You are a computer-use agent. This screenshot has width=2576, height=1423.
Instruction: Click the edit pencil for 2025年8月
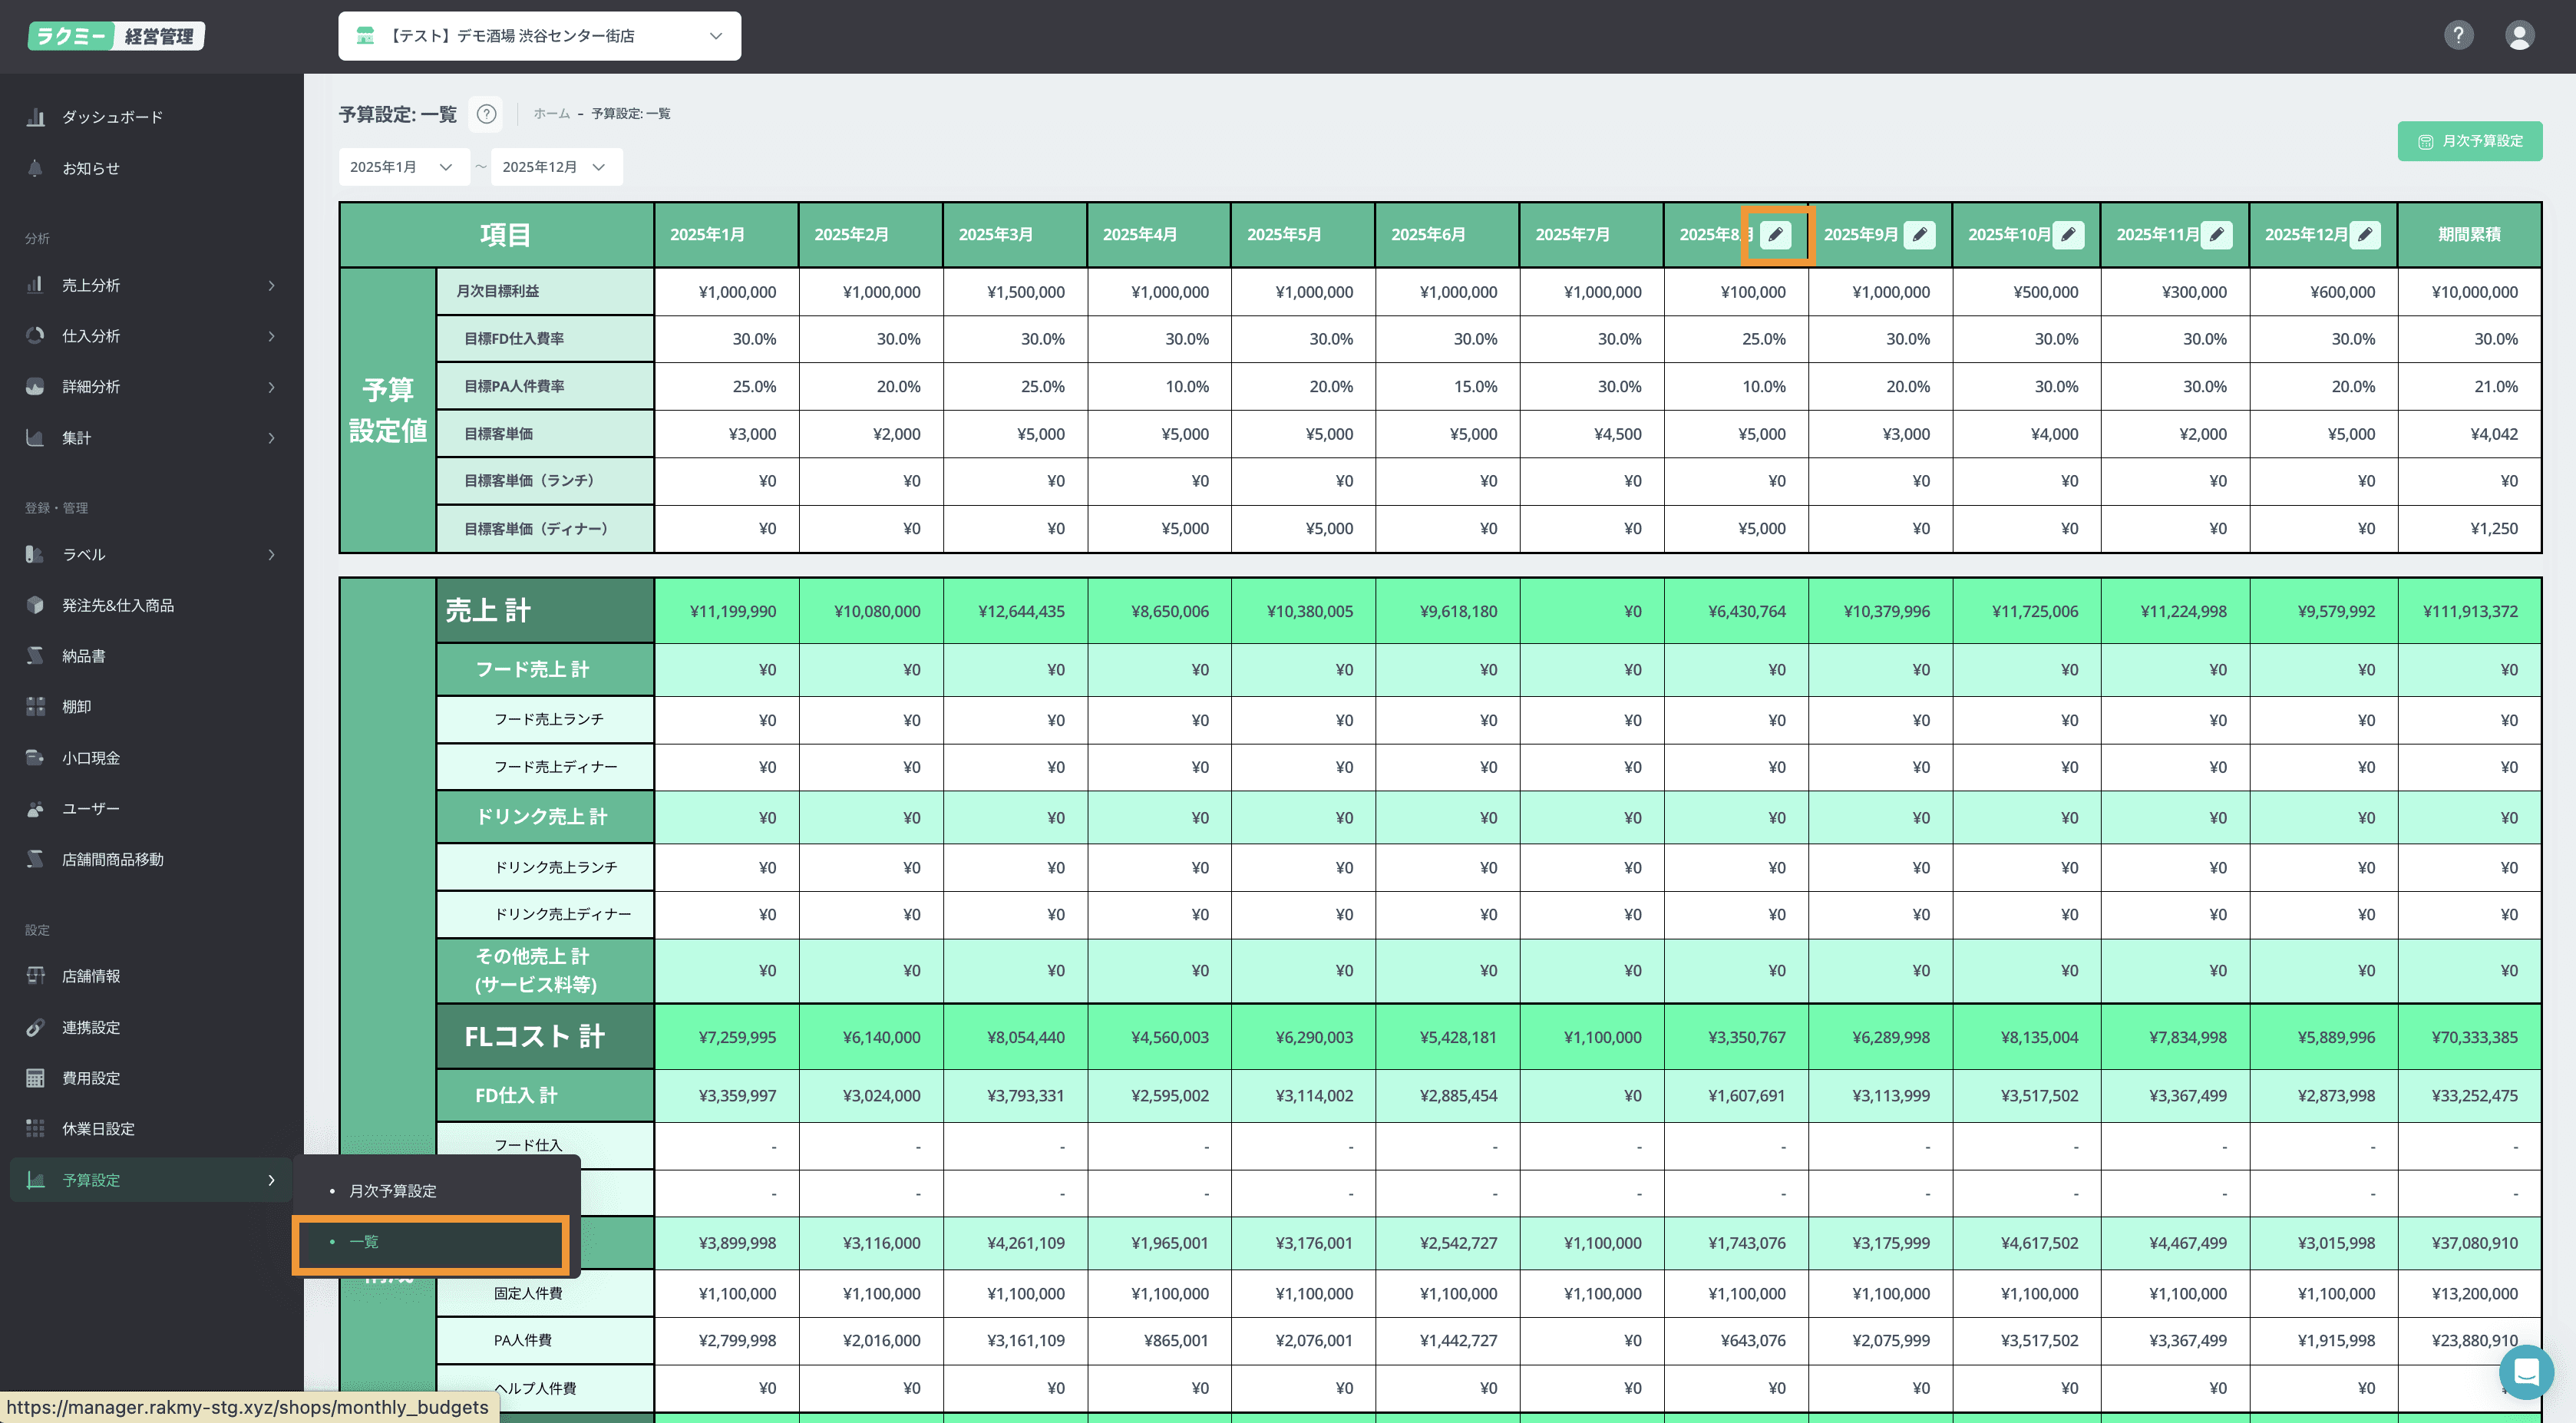[1775, 235]
